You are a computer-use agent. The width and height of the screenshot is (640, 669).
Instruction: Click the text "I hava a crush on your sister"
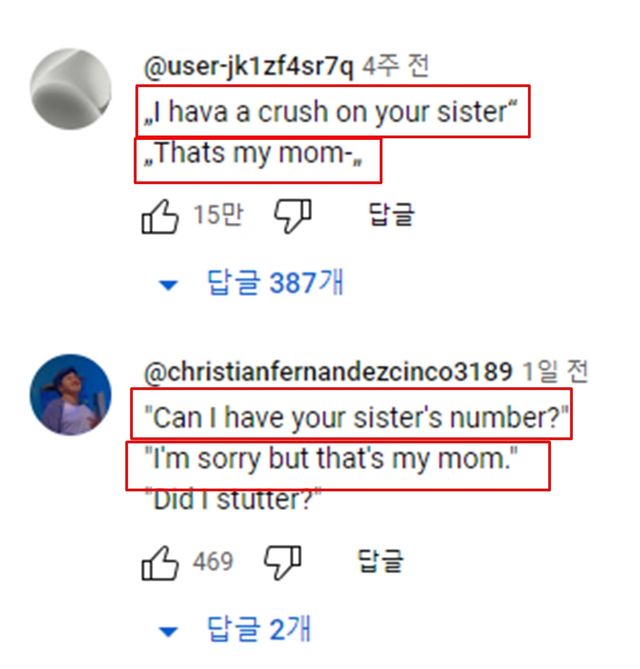point(330,113)
